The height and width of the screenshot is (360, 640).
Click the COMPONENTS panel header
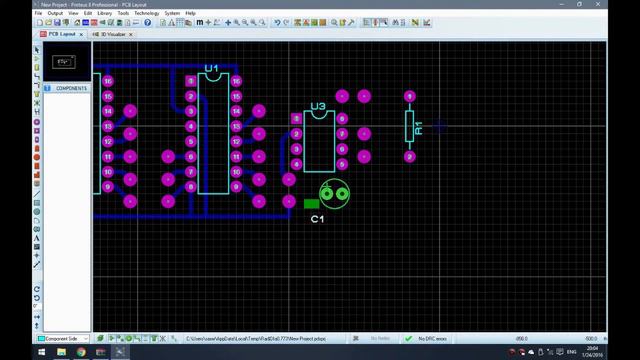(x=67, y=88)
